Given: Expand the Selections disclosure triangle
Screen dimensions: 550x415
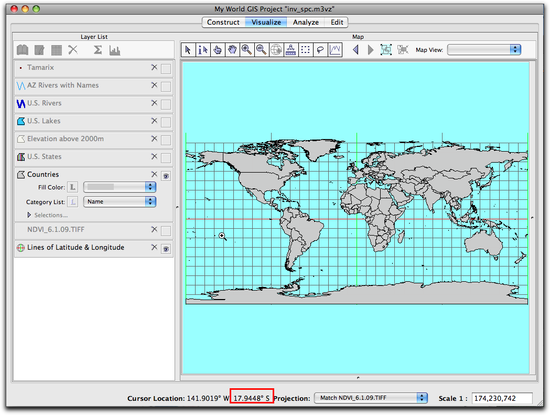Looking at the screenshot, I should tap(29, 215).
